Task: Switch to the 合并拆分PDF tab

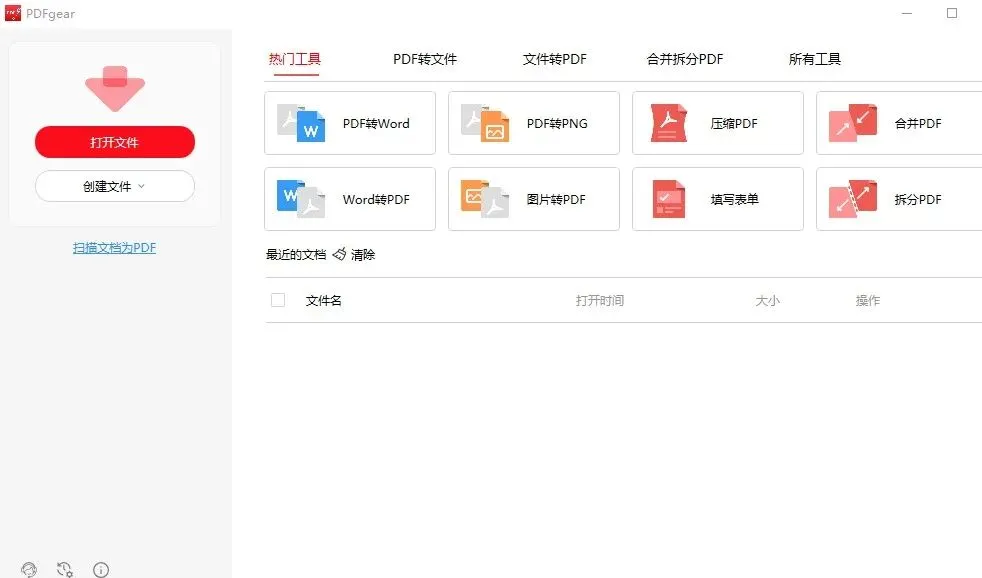Action: point(685,59)
